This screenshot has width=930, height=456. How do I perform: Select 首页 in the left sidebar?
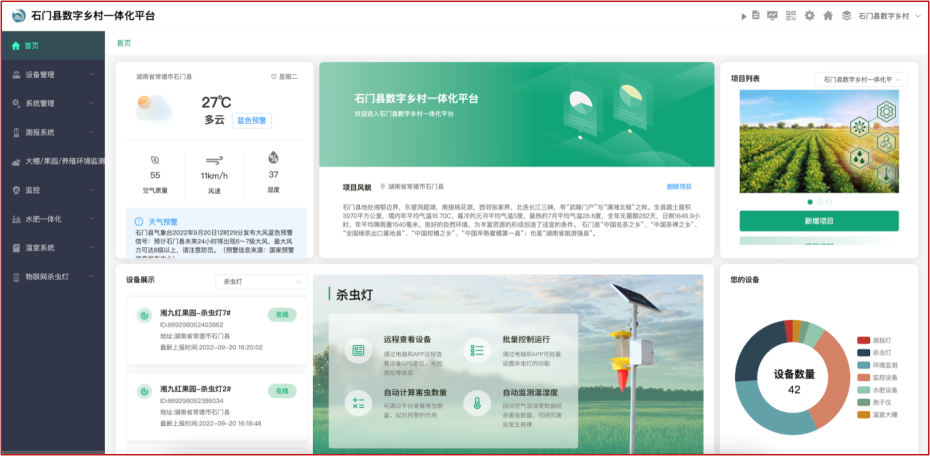[53, 46]
